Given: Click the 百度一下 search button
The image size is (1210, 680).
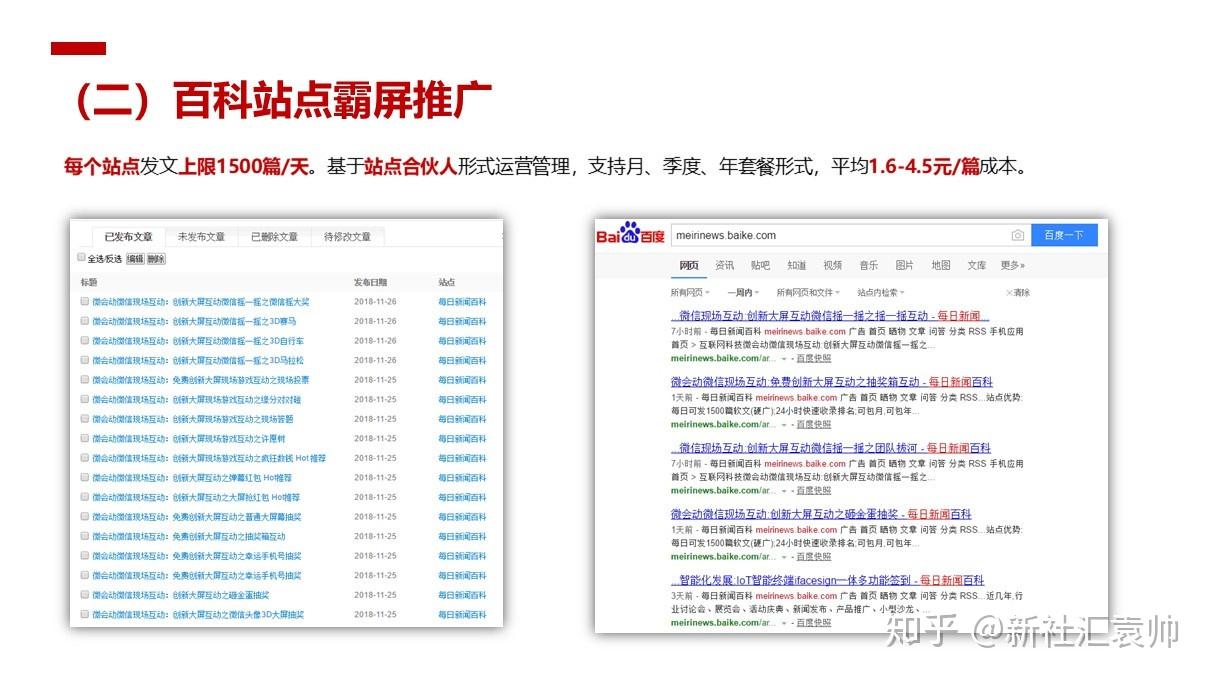Looking at the screenshot, I should (1064, 236).
